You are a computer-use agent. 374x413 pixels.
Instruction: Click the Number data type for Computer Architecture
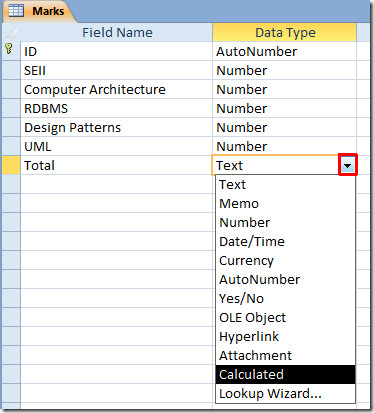(x=284, y=89)
